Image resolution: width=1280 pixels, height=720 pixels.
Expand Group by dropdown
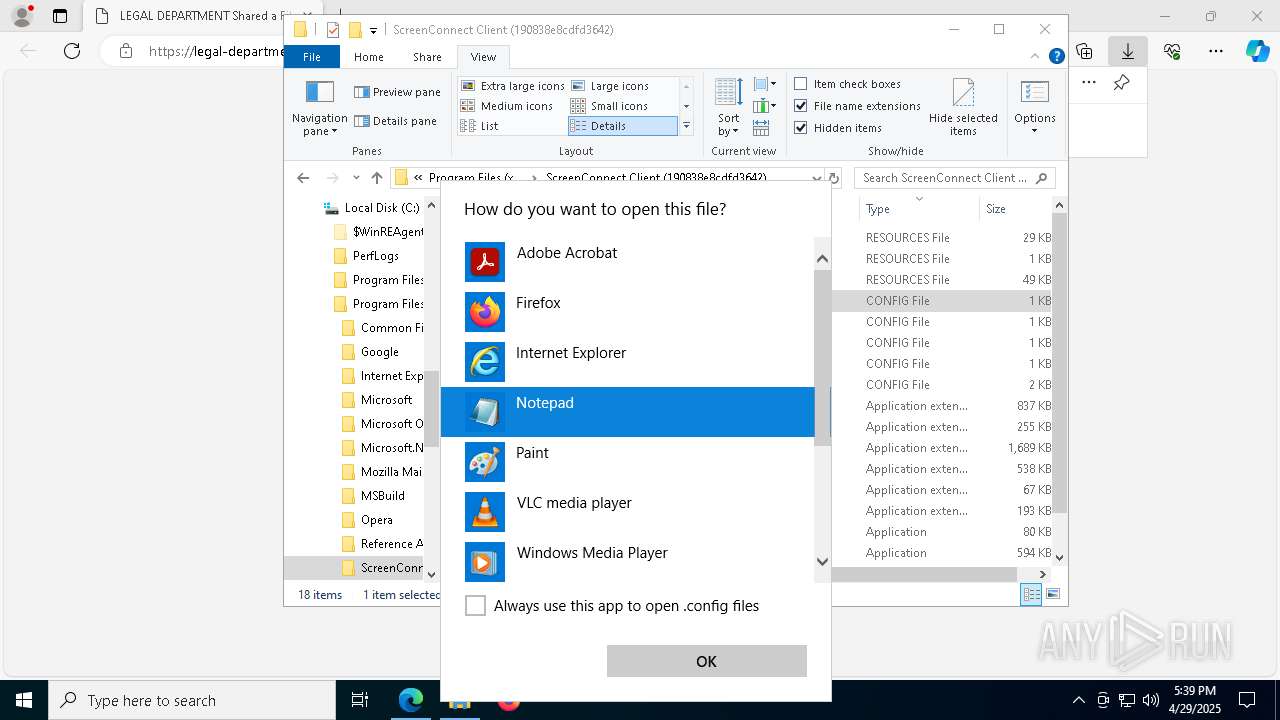click(x=765, y=84)
